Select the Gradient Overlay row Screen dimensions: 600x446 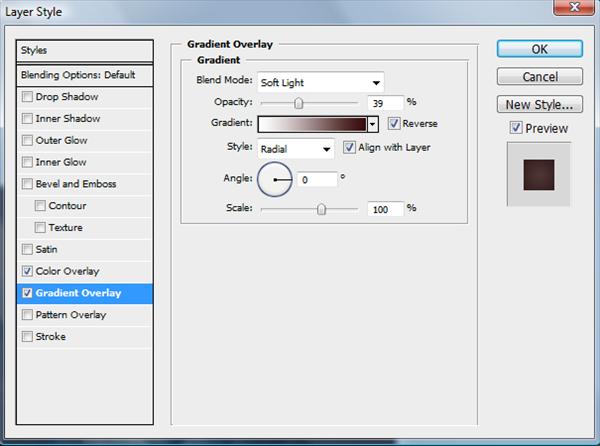tap(85, 293)
